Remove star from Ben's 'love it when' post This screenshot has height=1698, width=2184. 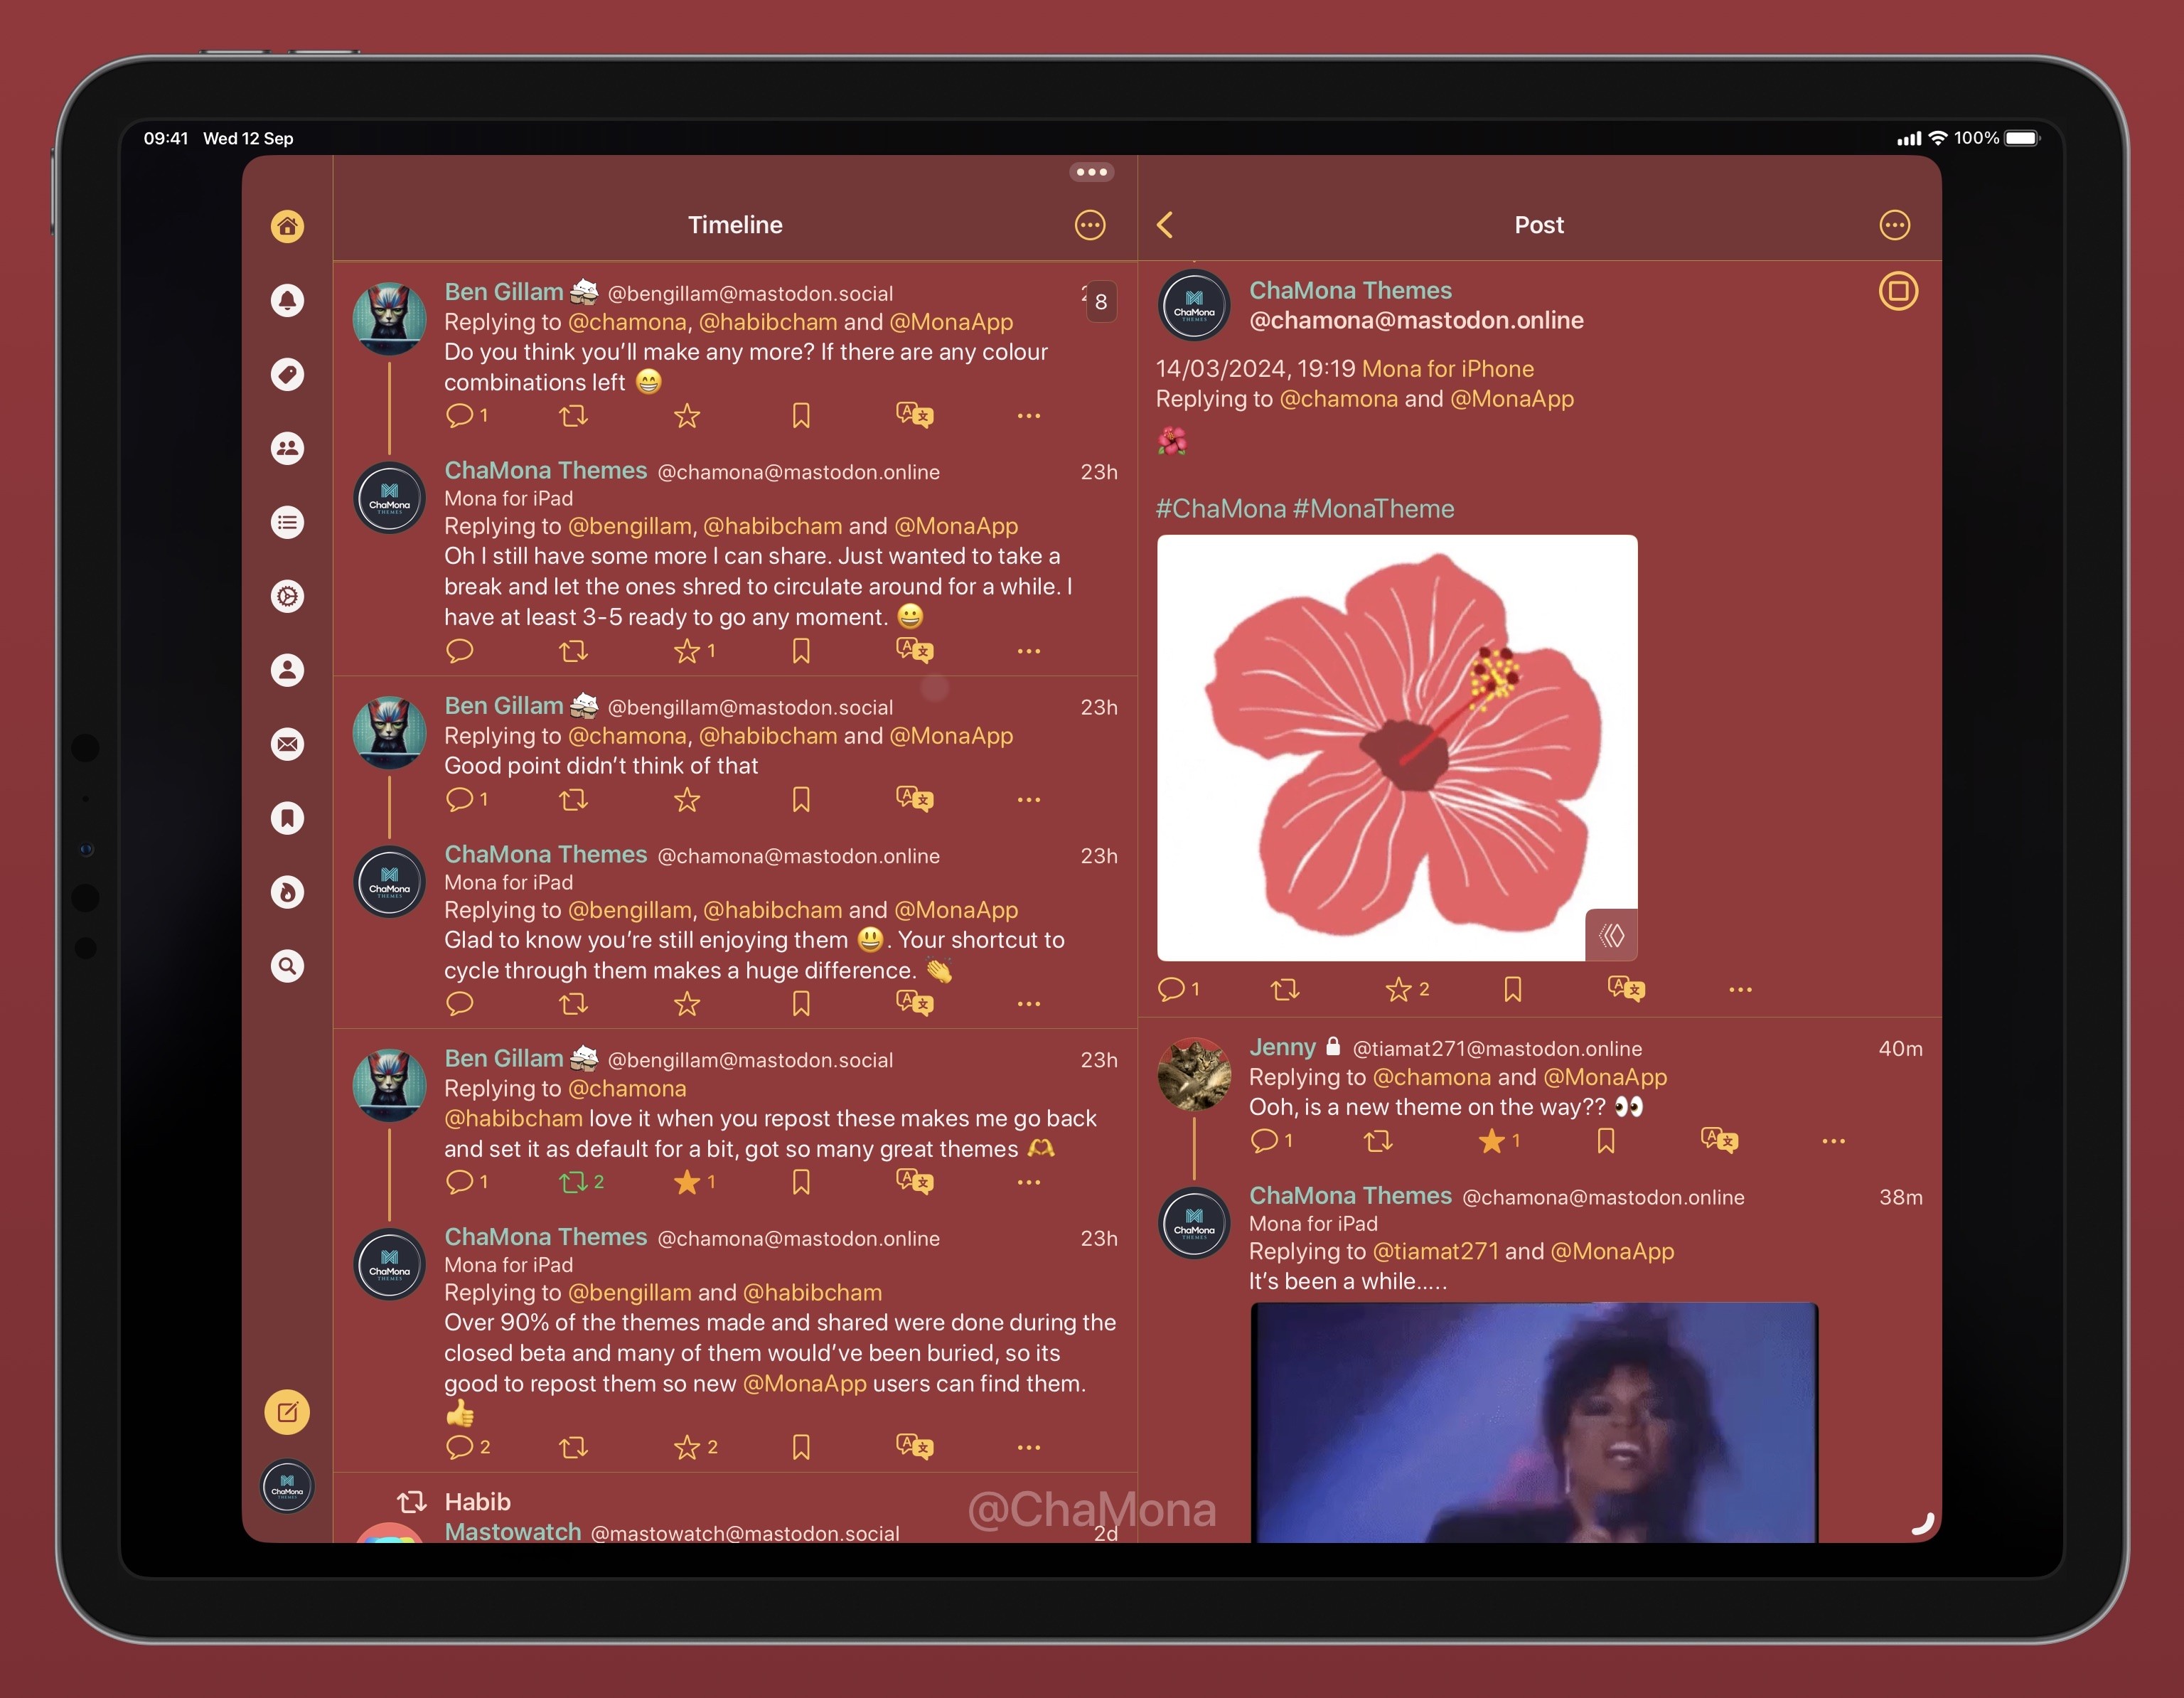[x=694, y=1182]
